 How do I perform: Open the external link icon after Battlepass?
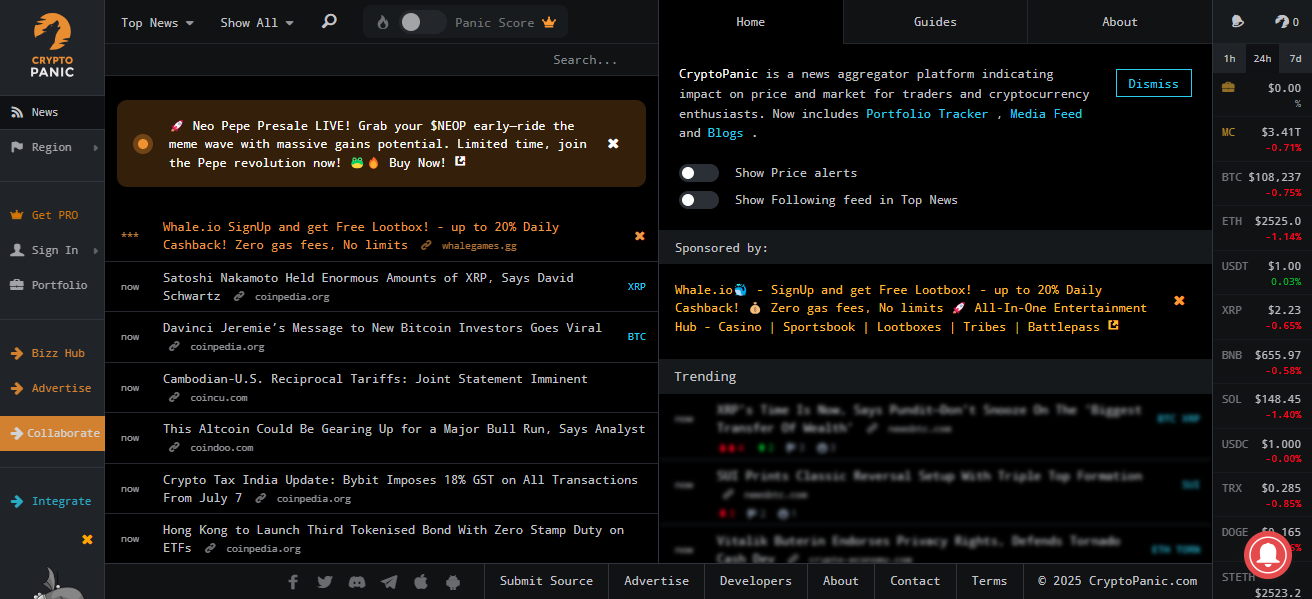[x=1113, y=326]
